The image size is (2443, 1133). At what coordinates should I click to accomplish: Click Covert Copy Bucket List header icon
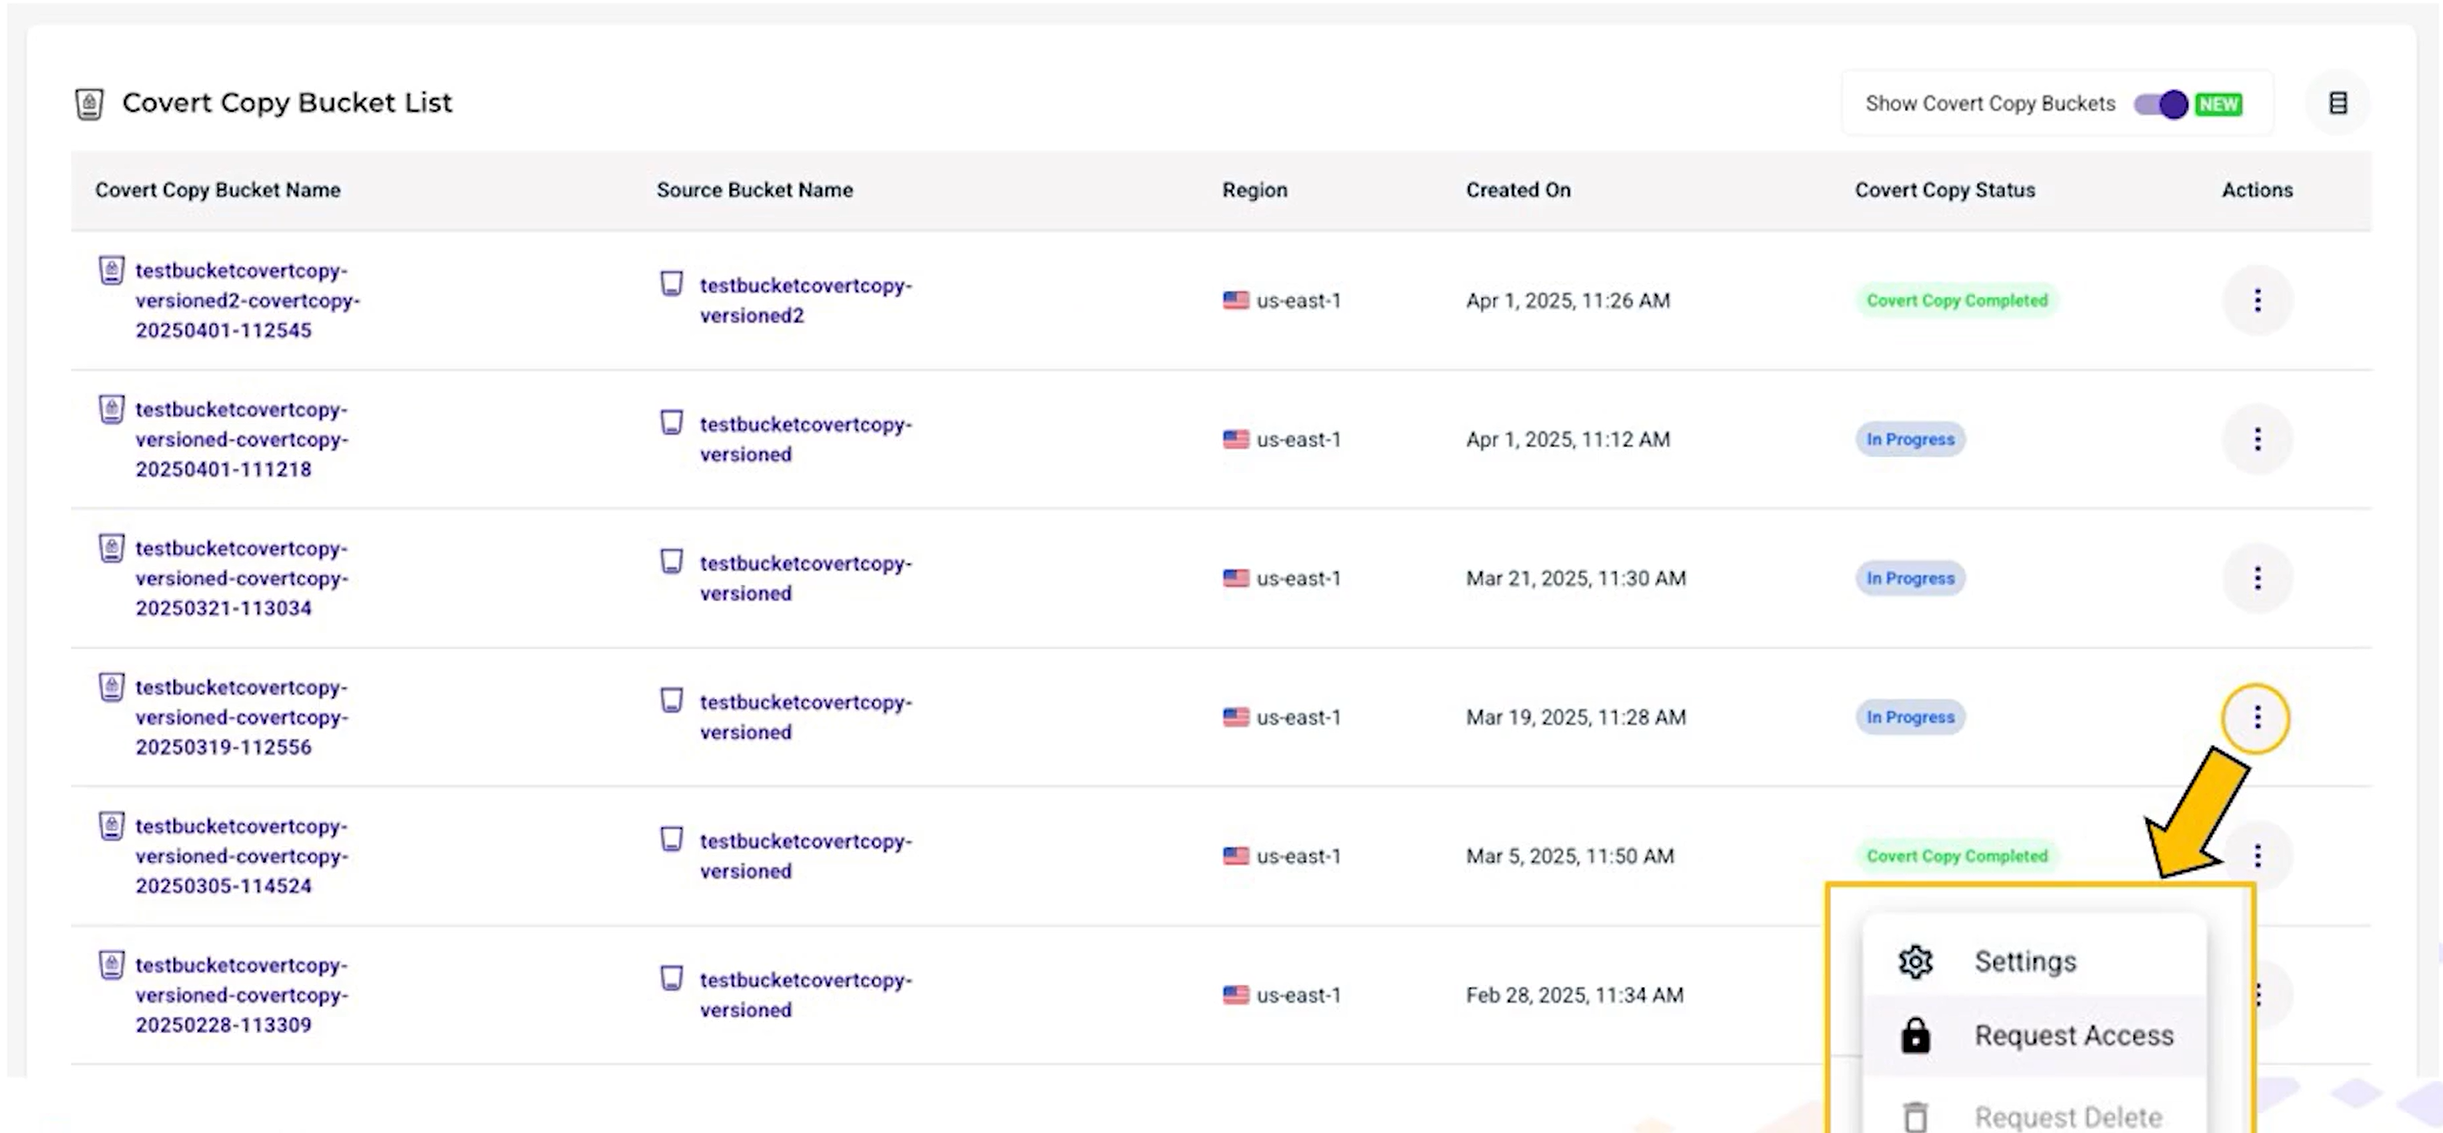point(89,104)
